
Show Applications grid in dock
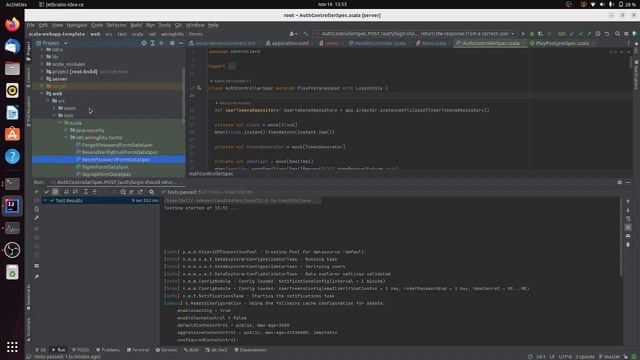tap(12, 347)
